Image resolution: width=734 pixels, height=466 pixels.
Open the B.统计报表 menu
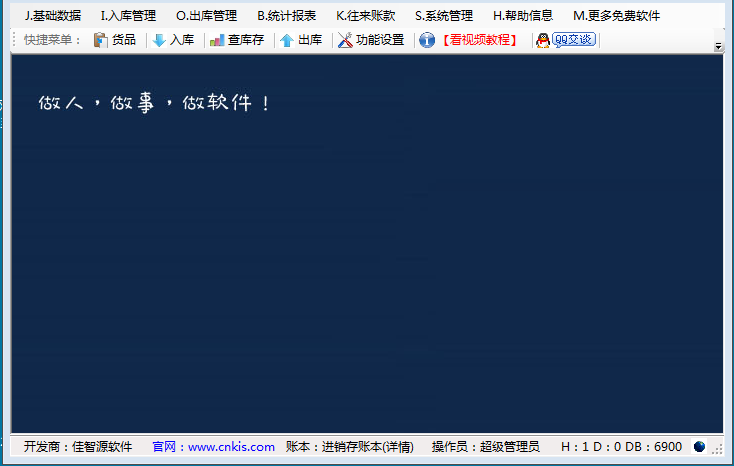click(287, 16)
